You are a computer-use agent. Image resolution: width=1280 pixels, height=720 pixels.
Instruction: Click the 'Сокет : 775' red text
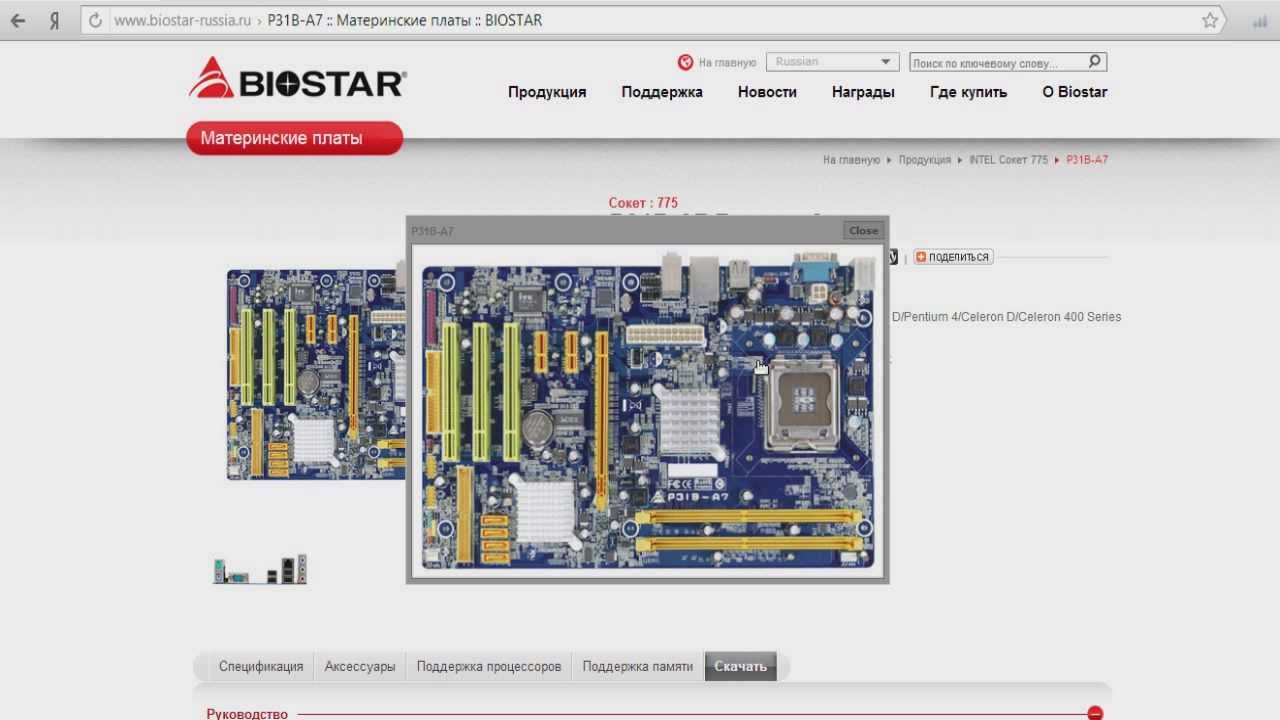tap(643, 203)
